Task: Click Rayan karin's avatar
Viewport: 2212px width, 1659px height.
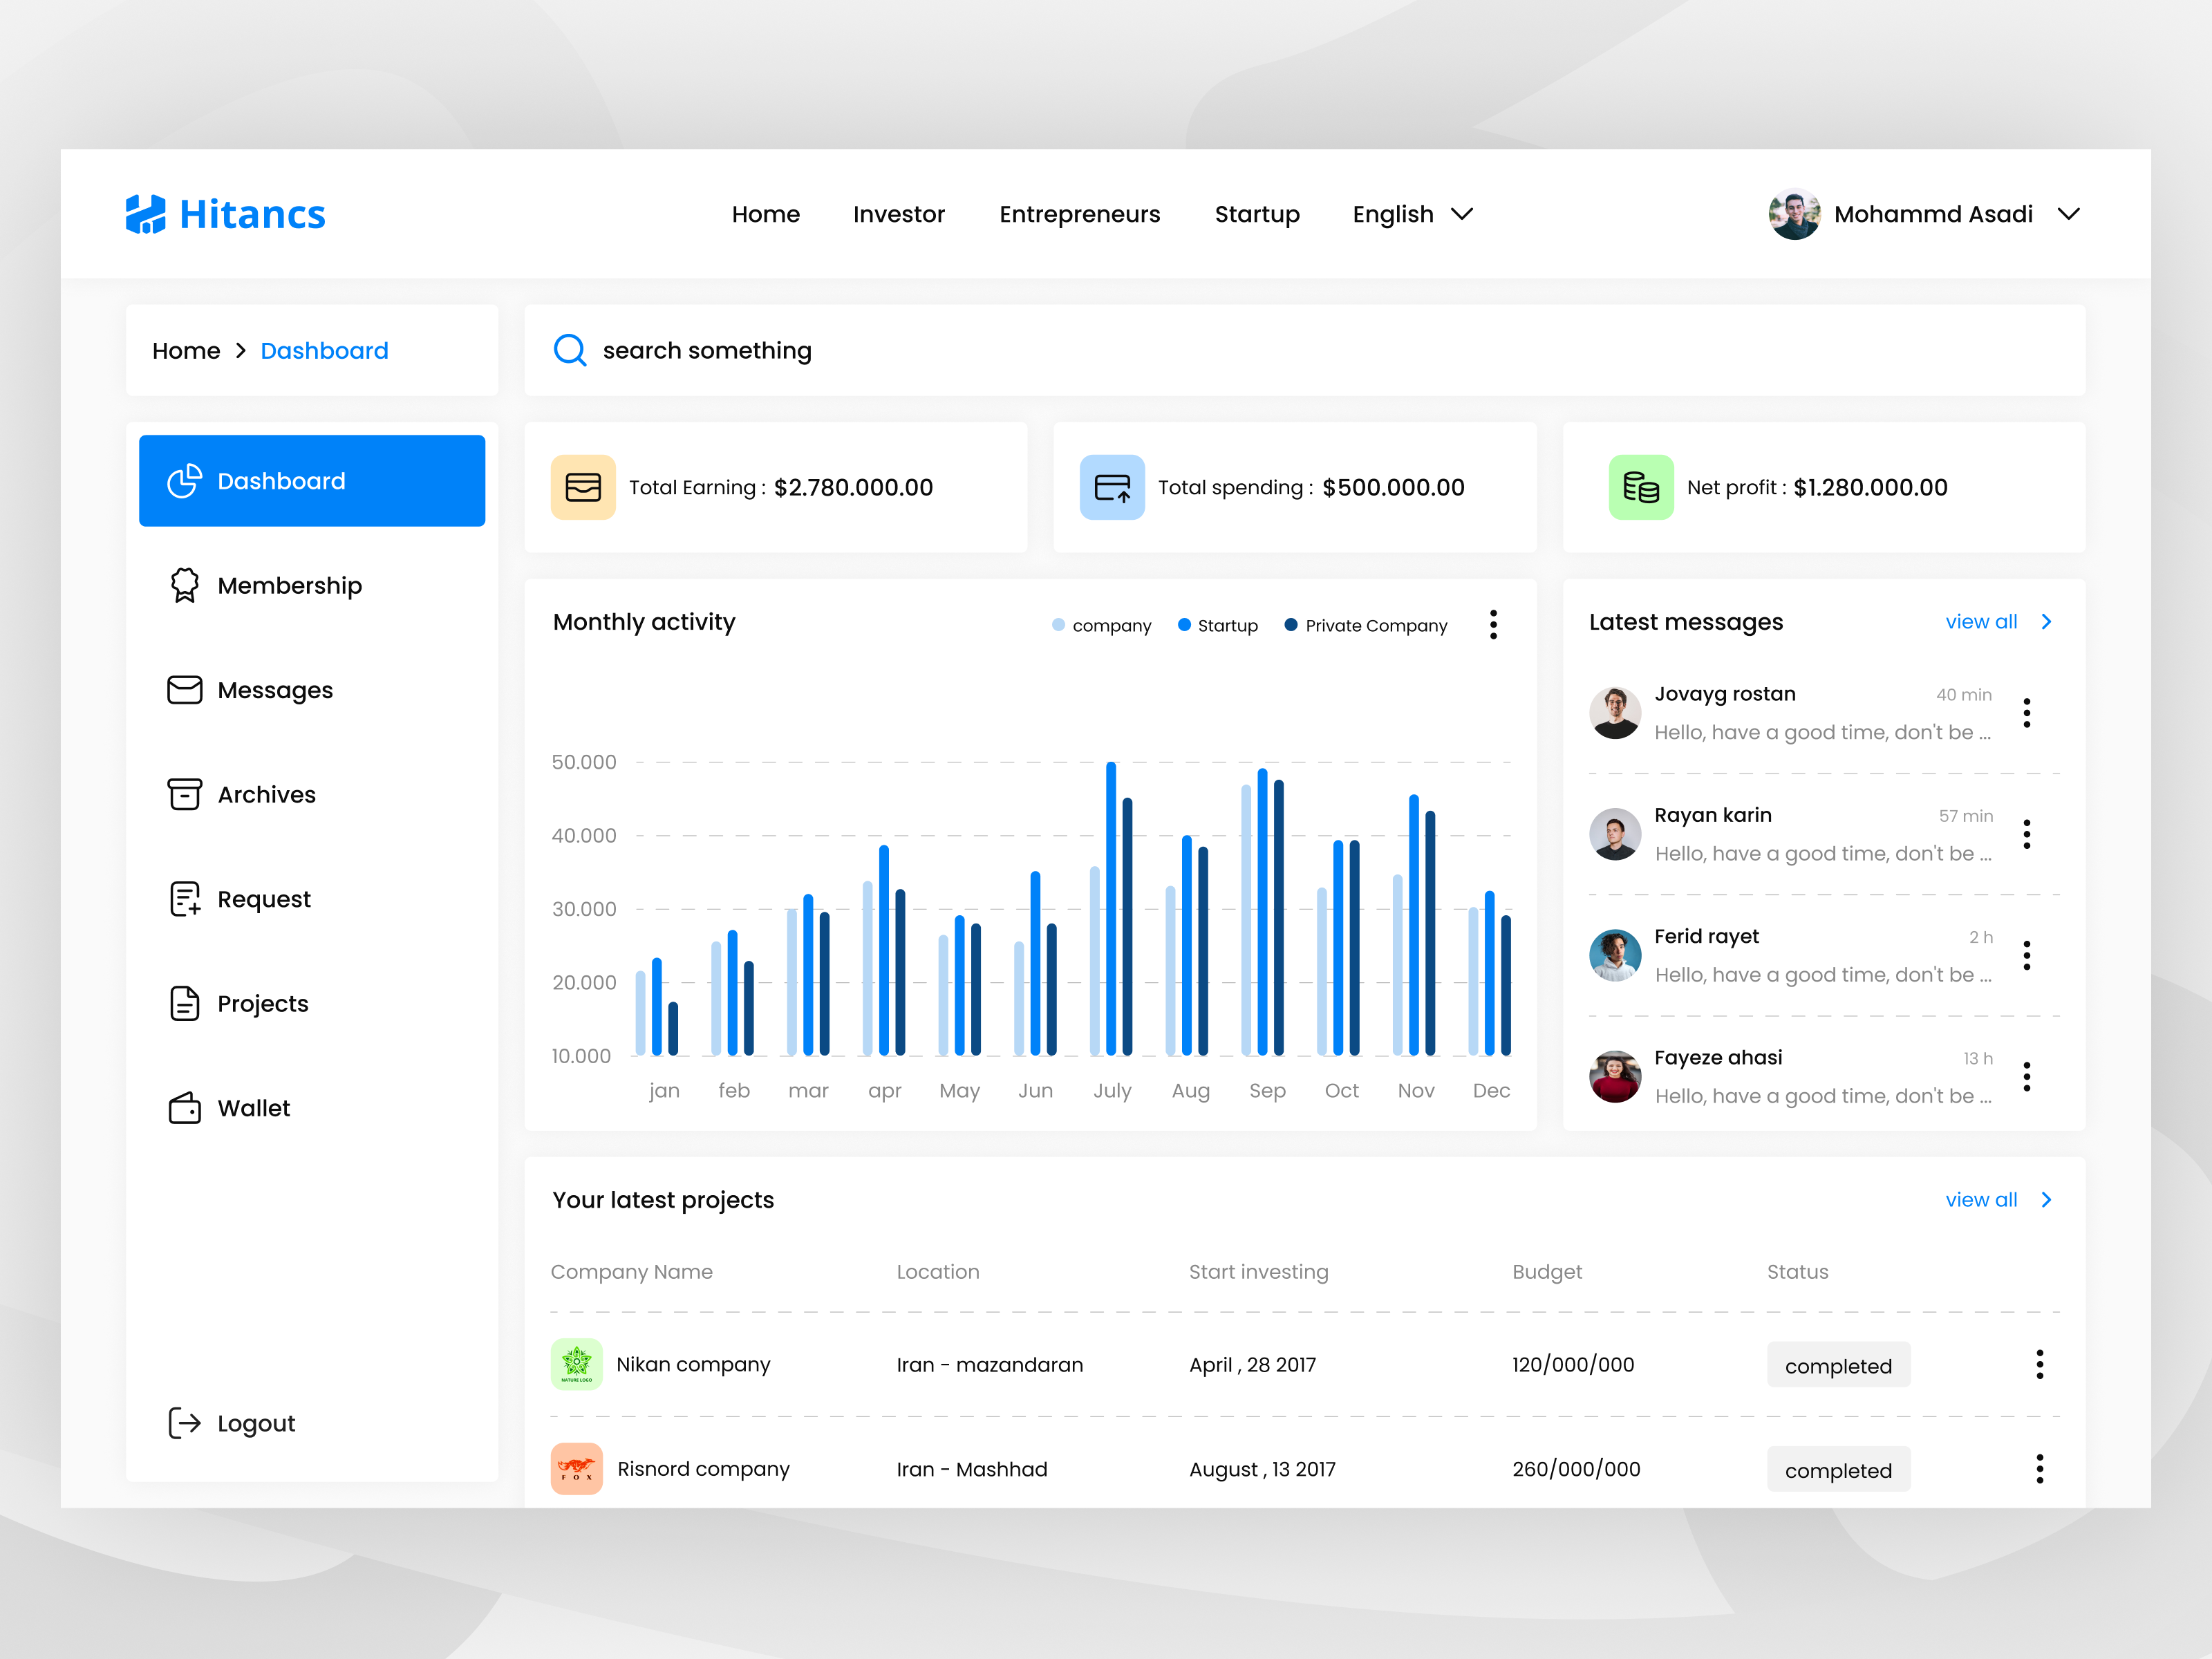Action: [x=1615, y=834]
